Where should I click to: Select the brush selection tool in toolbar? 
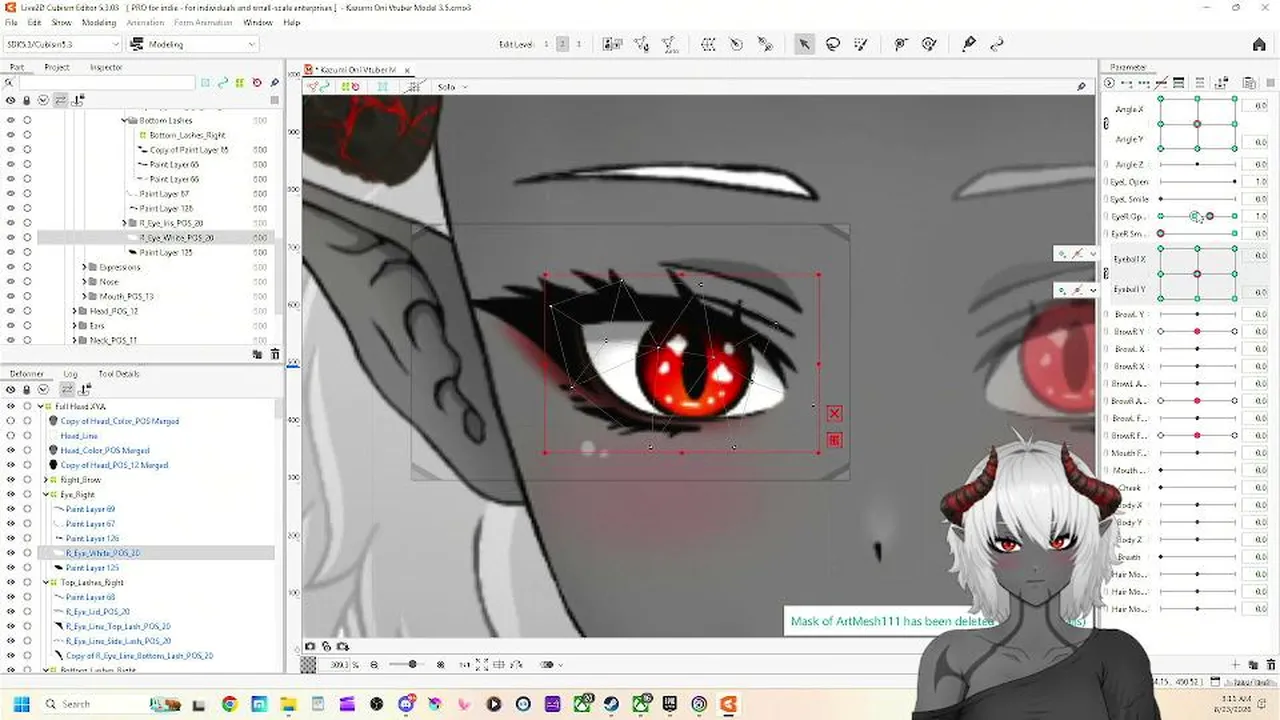(x=861, y=44)
